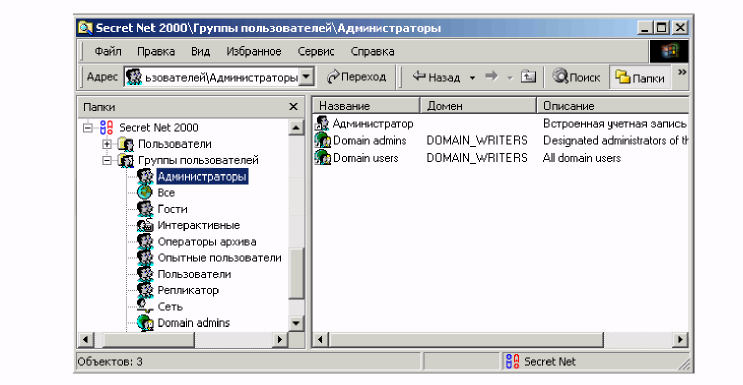This screenshot has height=385, width=743.
Task: Click the address field path text
Action: tap(221, 77)
